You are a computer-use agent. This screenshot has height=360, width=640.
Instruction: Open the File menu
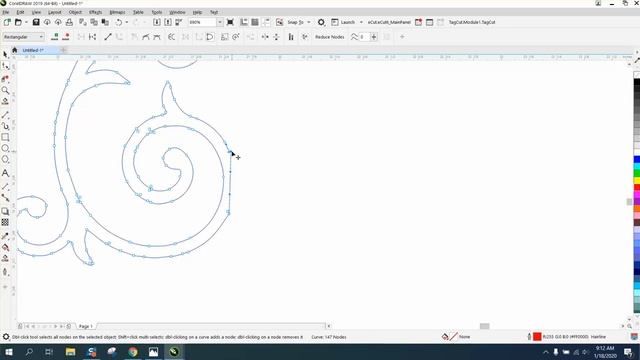6,12
